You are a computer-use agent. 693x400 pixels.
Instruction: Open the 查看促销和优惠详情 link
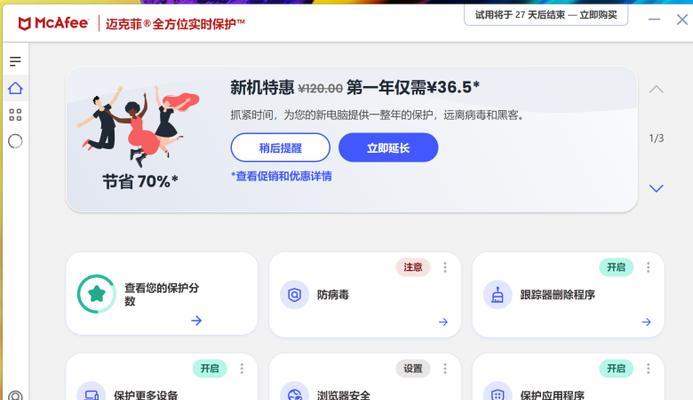coord(282,176)
